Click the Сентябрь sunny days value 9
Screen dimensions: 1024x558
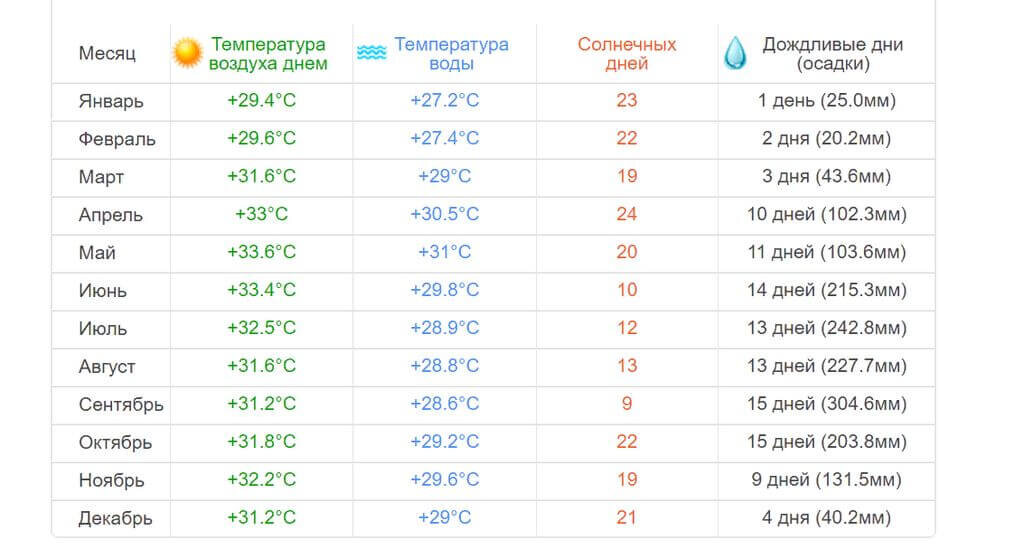(627, 403)
